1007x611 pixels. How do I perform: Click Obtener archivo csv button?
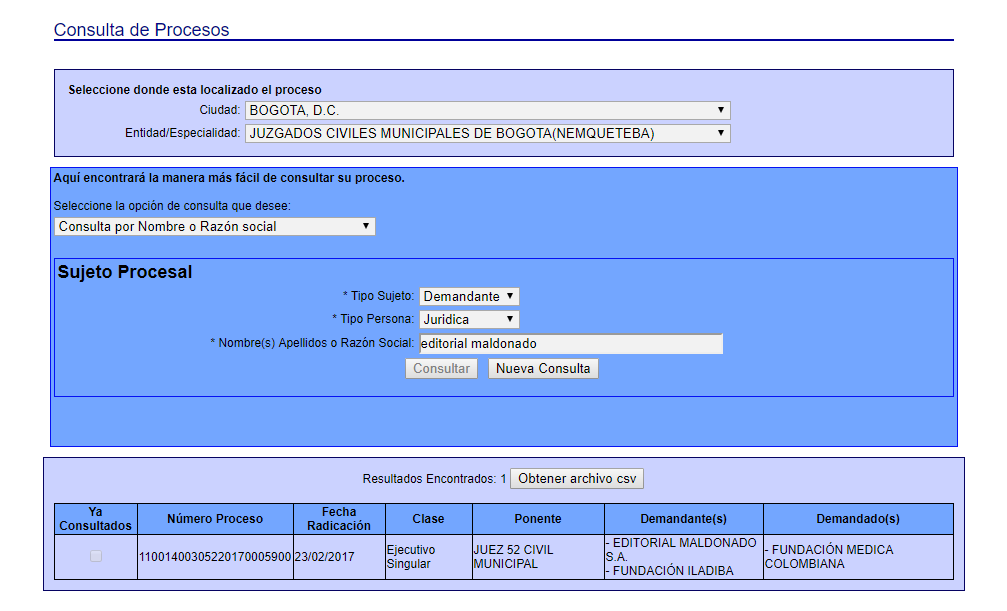pos(577,479)
